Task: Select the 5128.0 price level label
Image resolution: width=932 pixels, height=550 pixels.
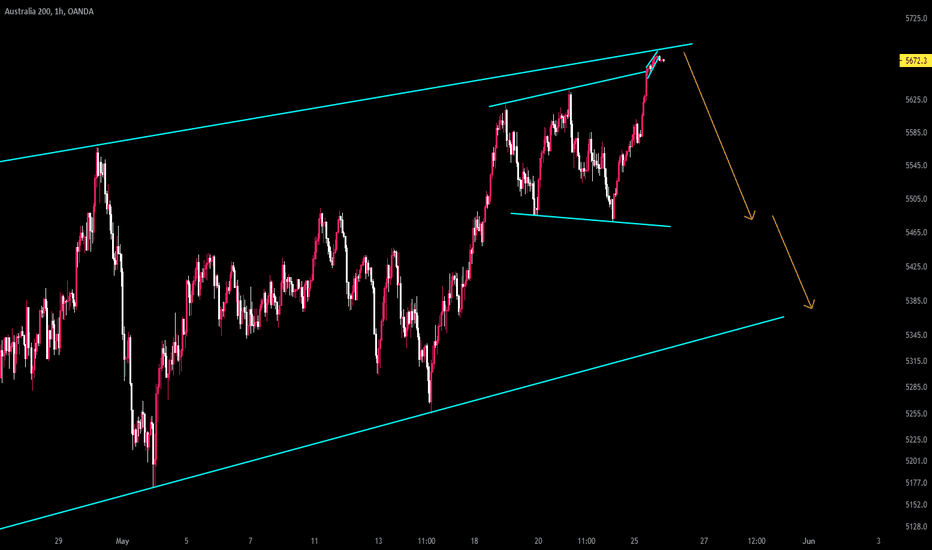Action: 916,527
